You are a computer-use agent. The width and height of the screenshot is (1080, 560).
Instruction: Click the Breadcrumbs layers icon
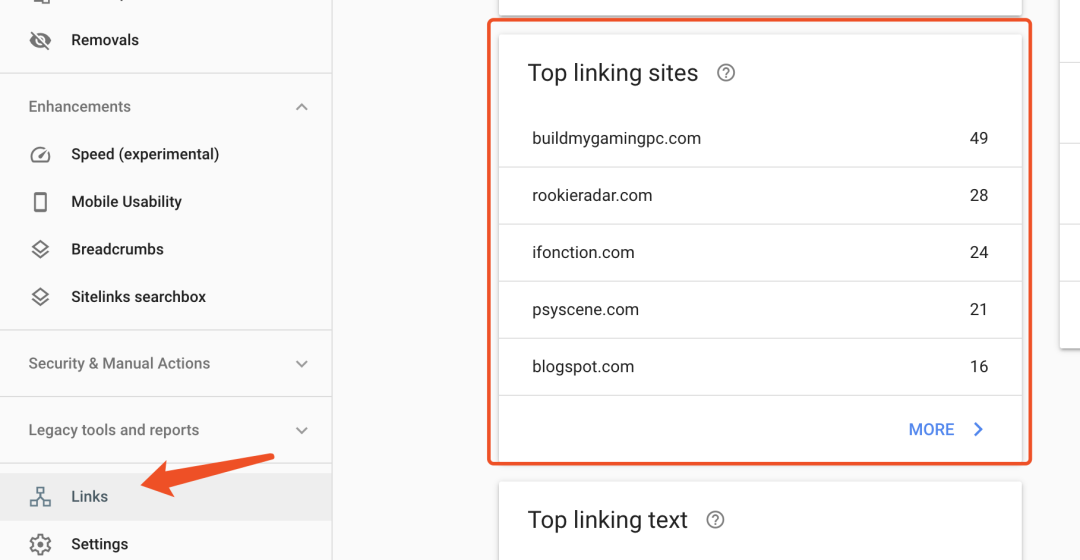point(40,250)
